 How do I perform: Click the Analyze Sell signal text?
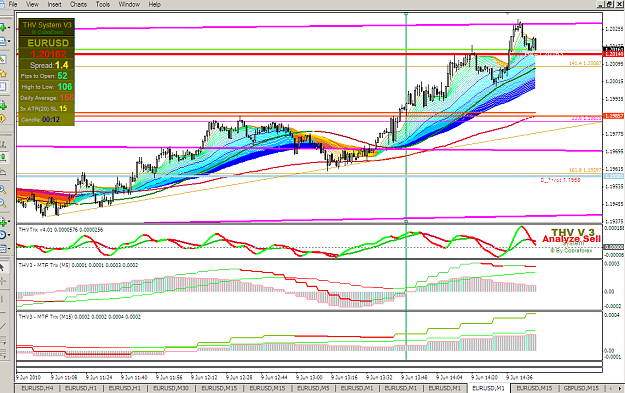click(571, 239)
